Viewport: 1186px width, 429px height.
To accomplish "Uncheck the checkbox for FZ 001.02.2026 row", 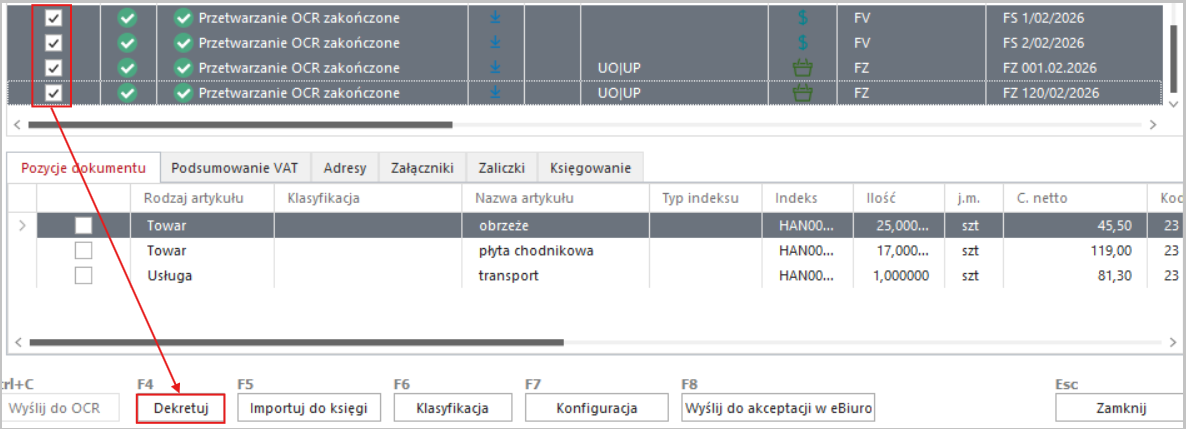I will point(54,68).
